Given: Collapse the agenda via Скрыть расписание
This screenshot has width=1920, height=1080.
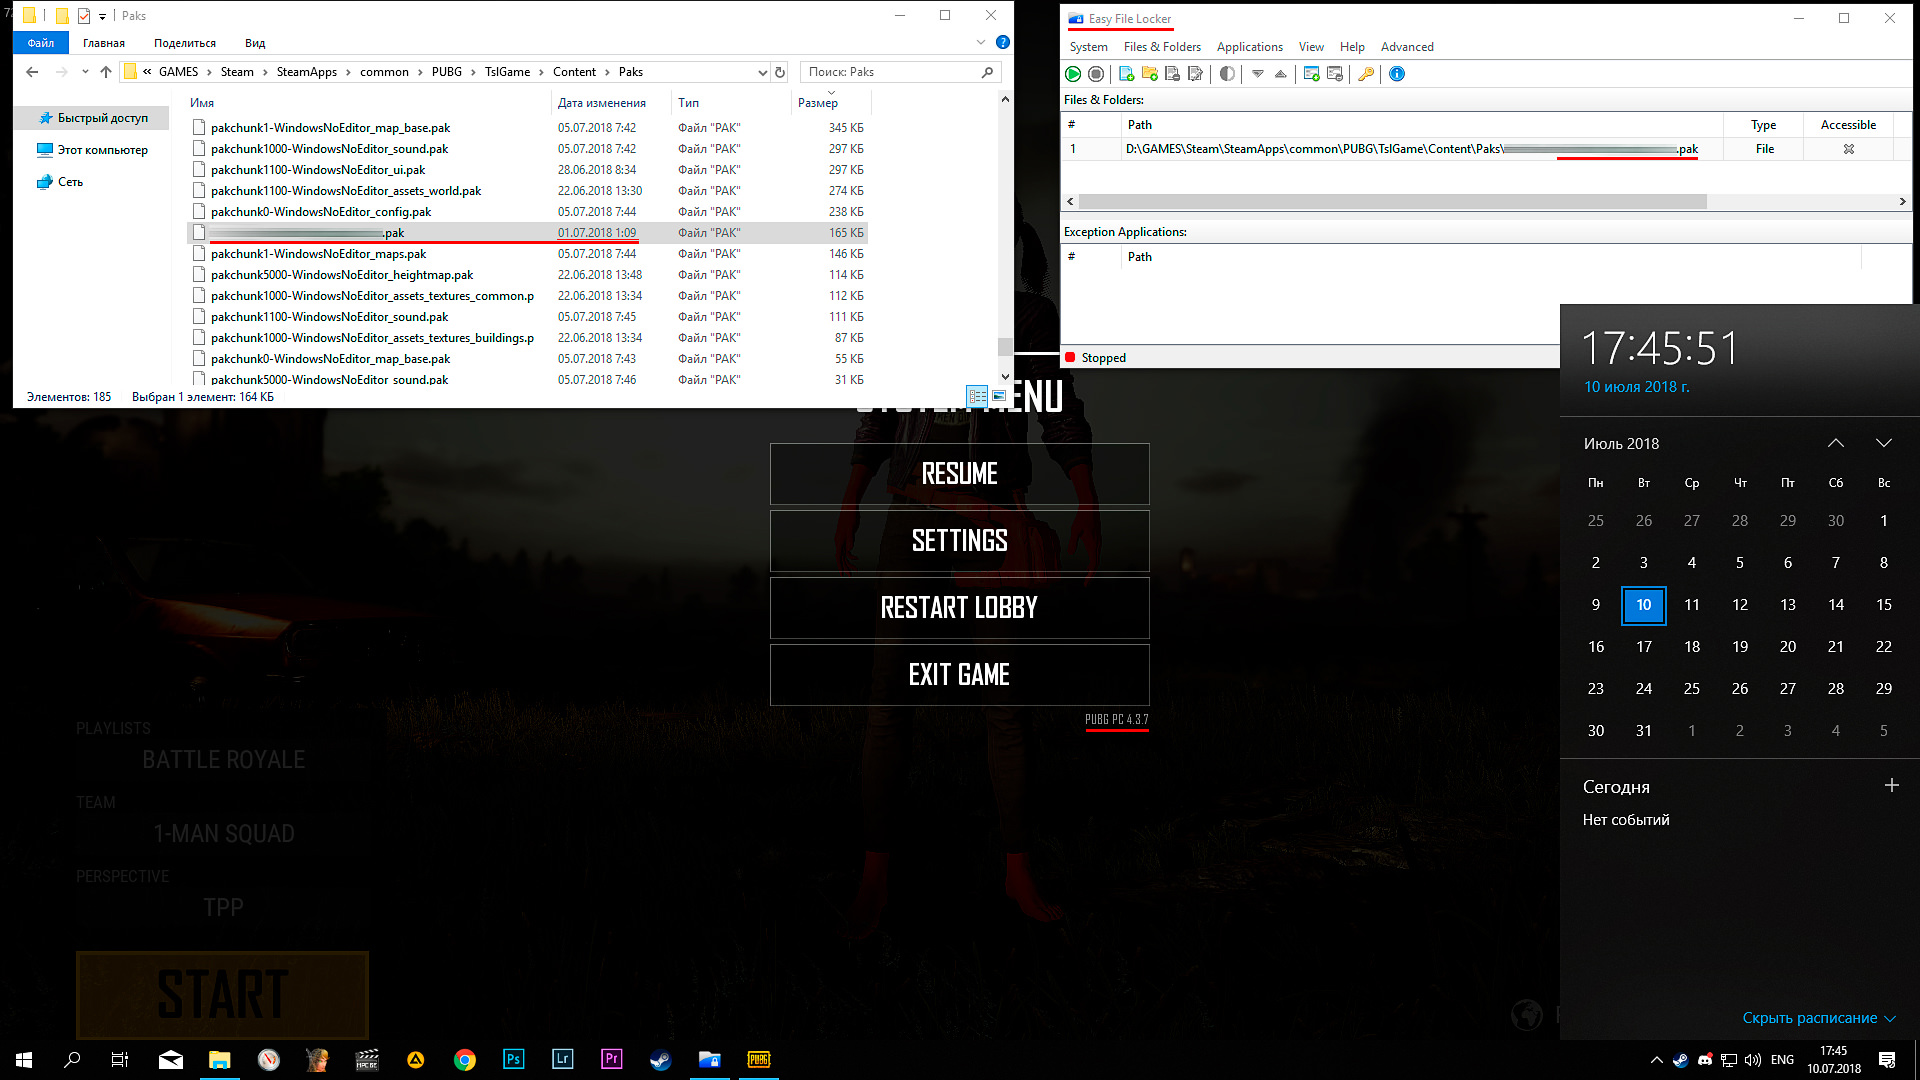Looking at the screenshot, I should pos(1819,1018).
